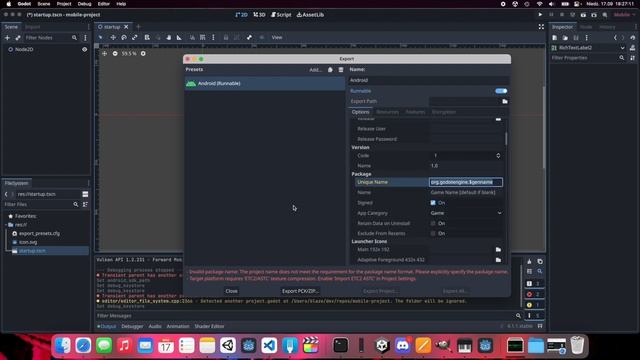Select export_presets.cfg in FileSystem
640x360 pixels.
[39, 233]
